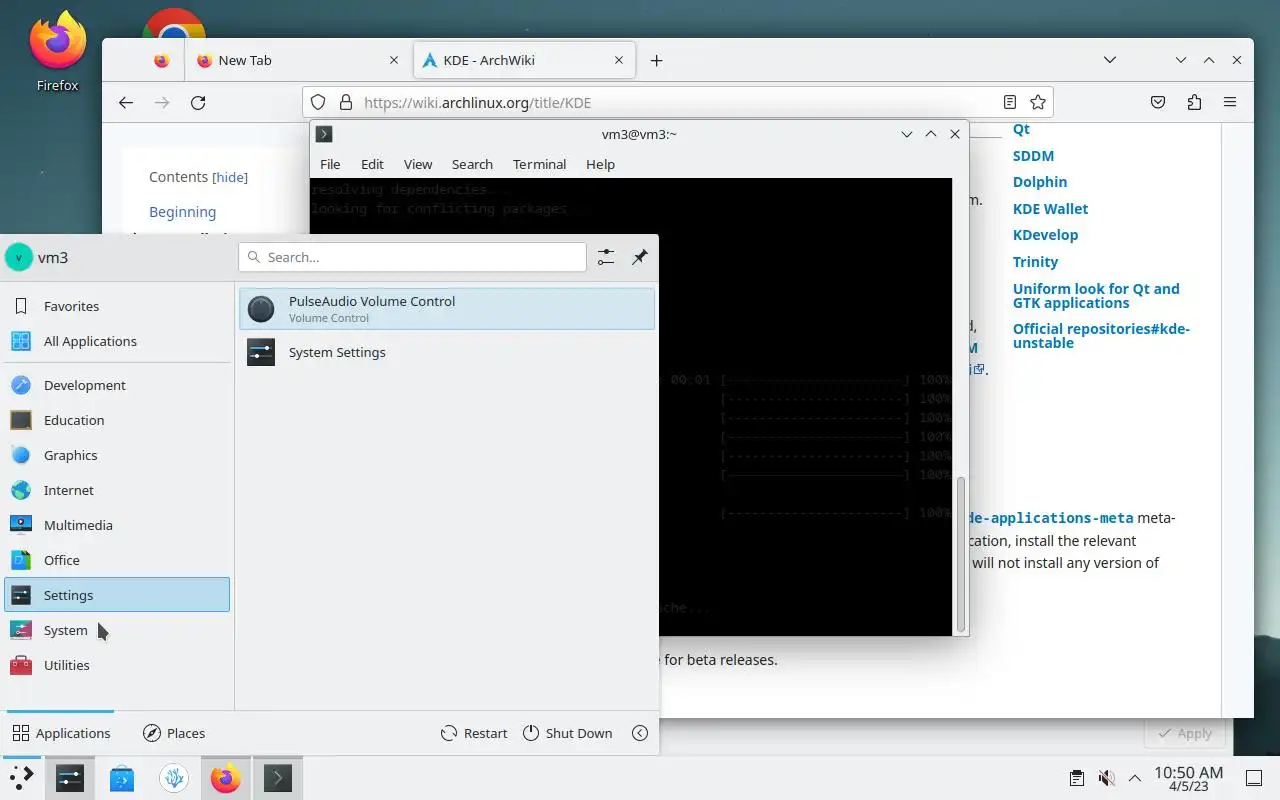The height and width of the screenshot is (800, 1280).
Task: Expand more session options arrow
Action: (x=640, y=733)
